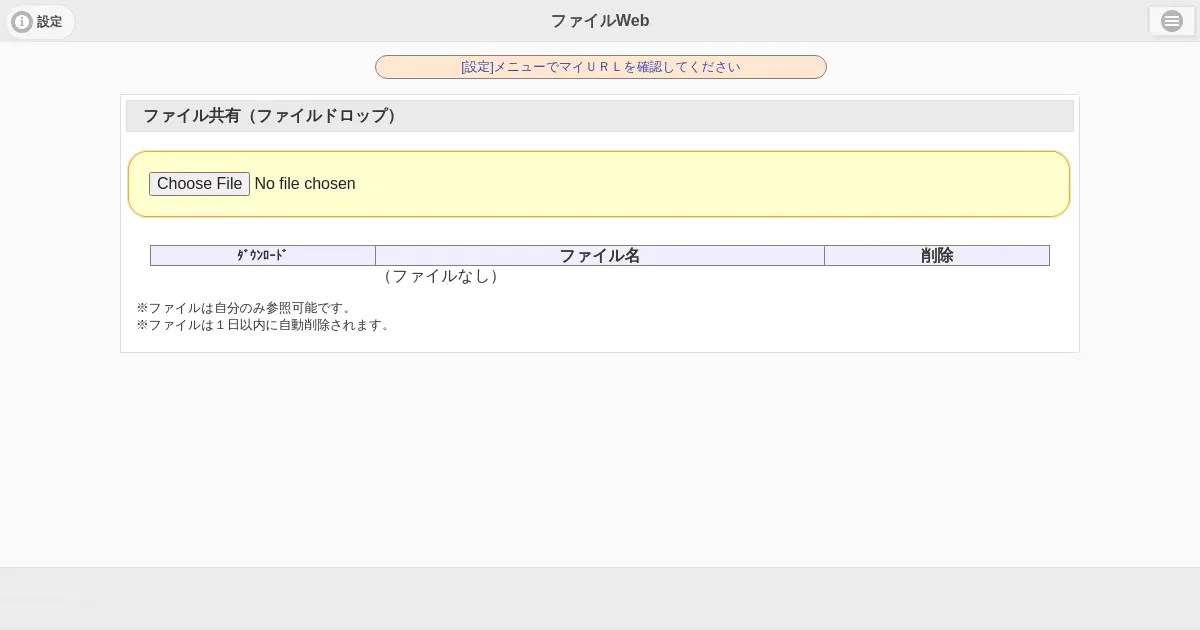Click the gray footer bar

pos(600,597)
